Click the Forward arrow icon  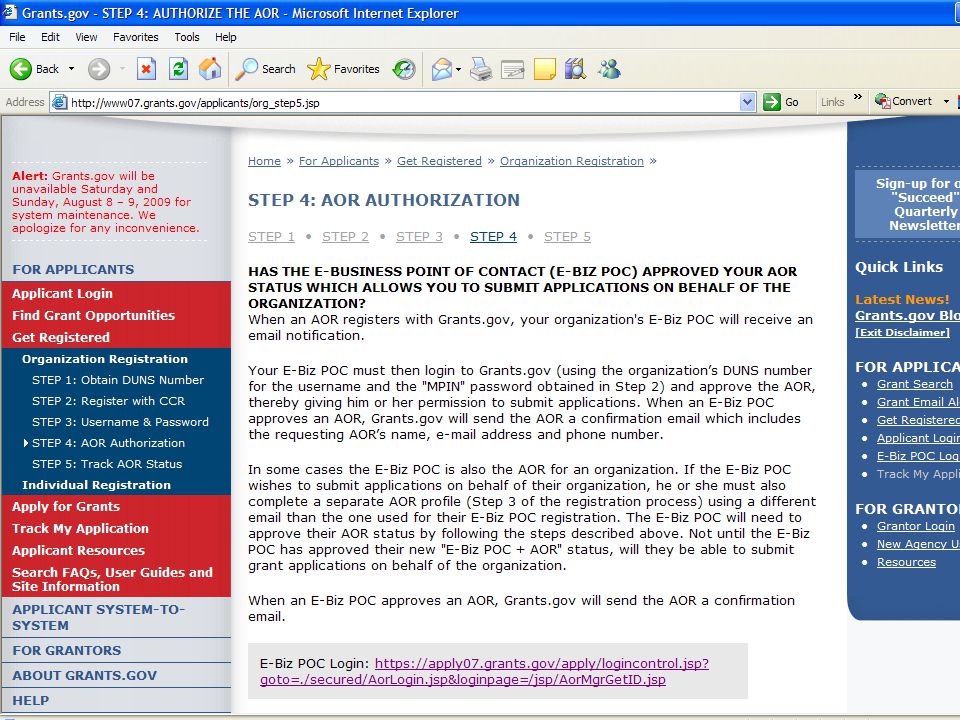[99, 69]
